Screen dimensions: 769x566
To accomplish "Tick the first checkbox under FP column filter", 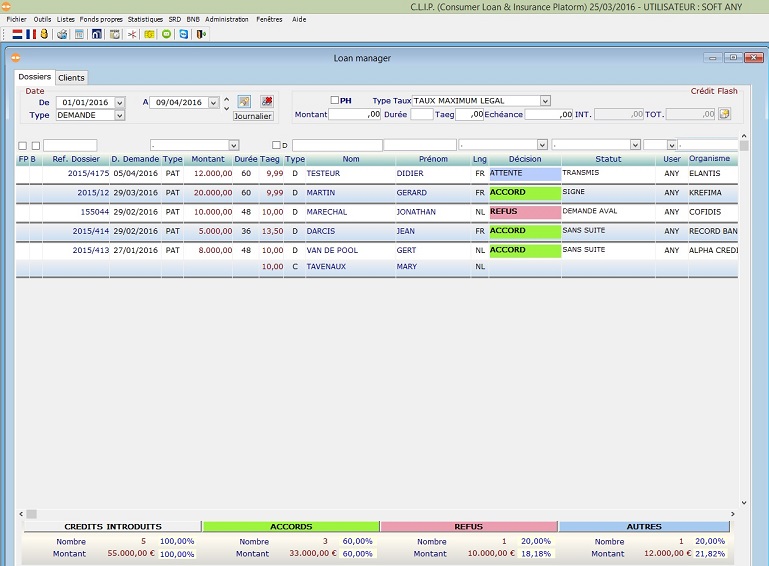I will coord(22,146).
